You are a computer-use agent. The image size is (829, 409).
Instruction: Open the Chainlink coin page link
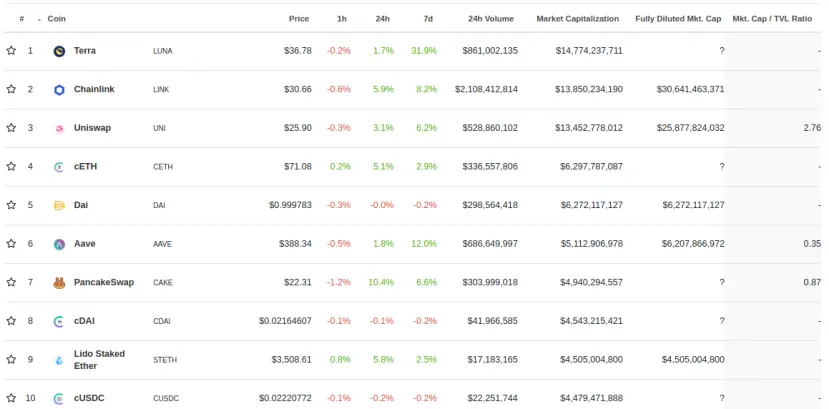(94, 89)
